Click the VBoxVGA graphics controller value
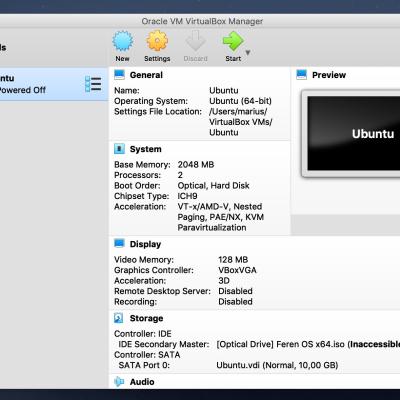 [237, 270]
